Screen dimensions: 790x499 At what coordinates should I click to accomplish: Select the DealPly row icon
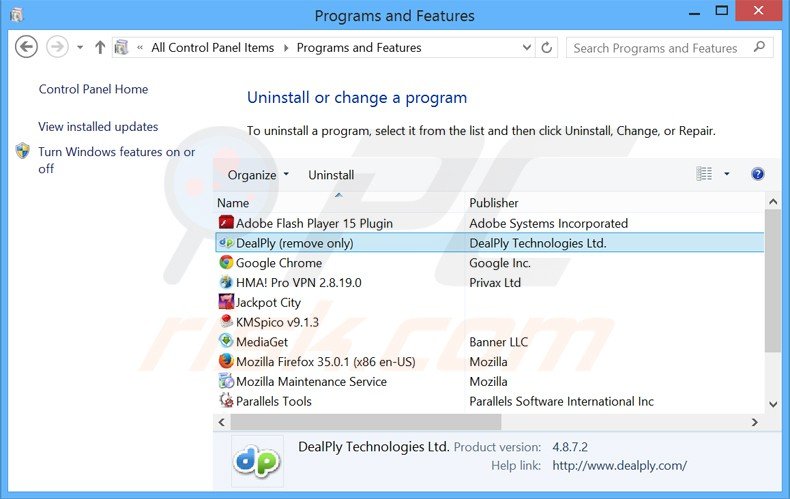pyautogui.click(x=226, y=242)
